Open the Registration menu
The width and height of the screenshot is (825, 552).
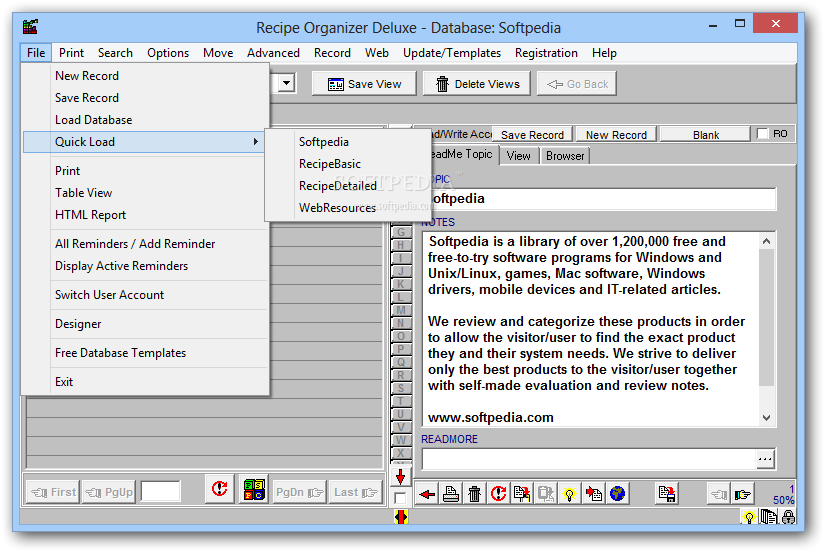546,53
